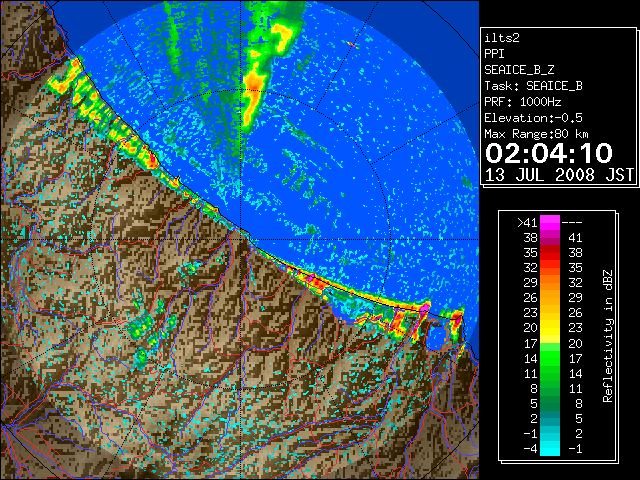
Task: Click the orange 26-29 dBZ legend swatch
Action: click(x=550, y=298)
